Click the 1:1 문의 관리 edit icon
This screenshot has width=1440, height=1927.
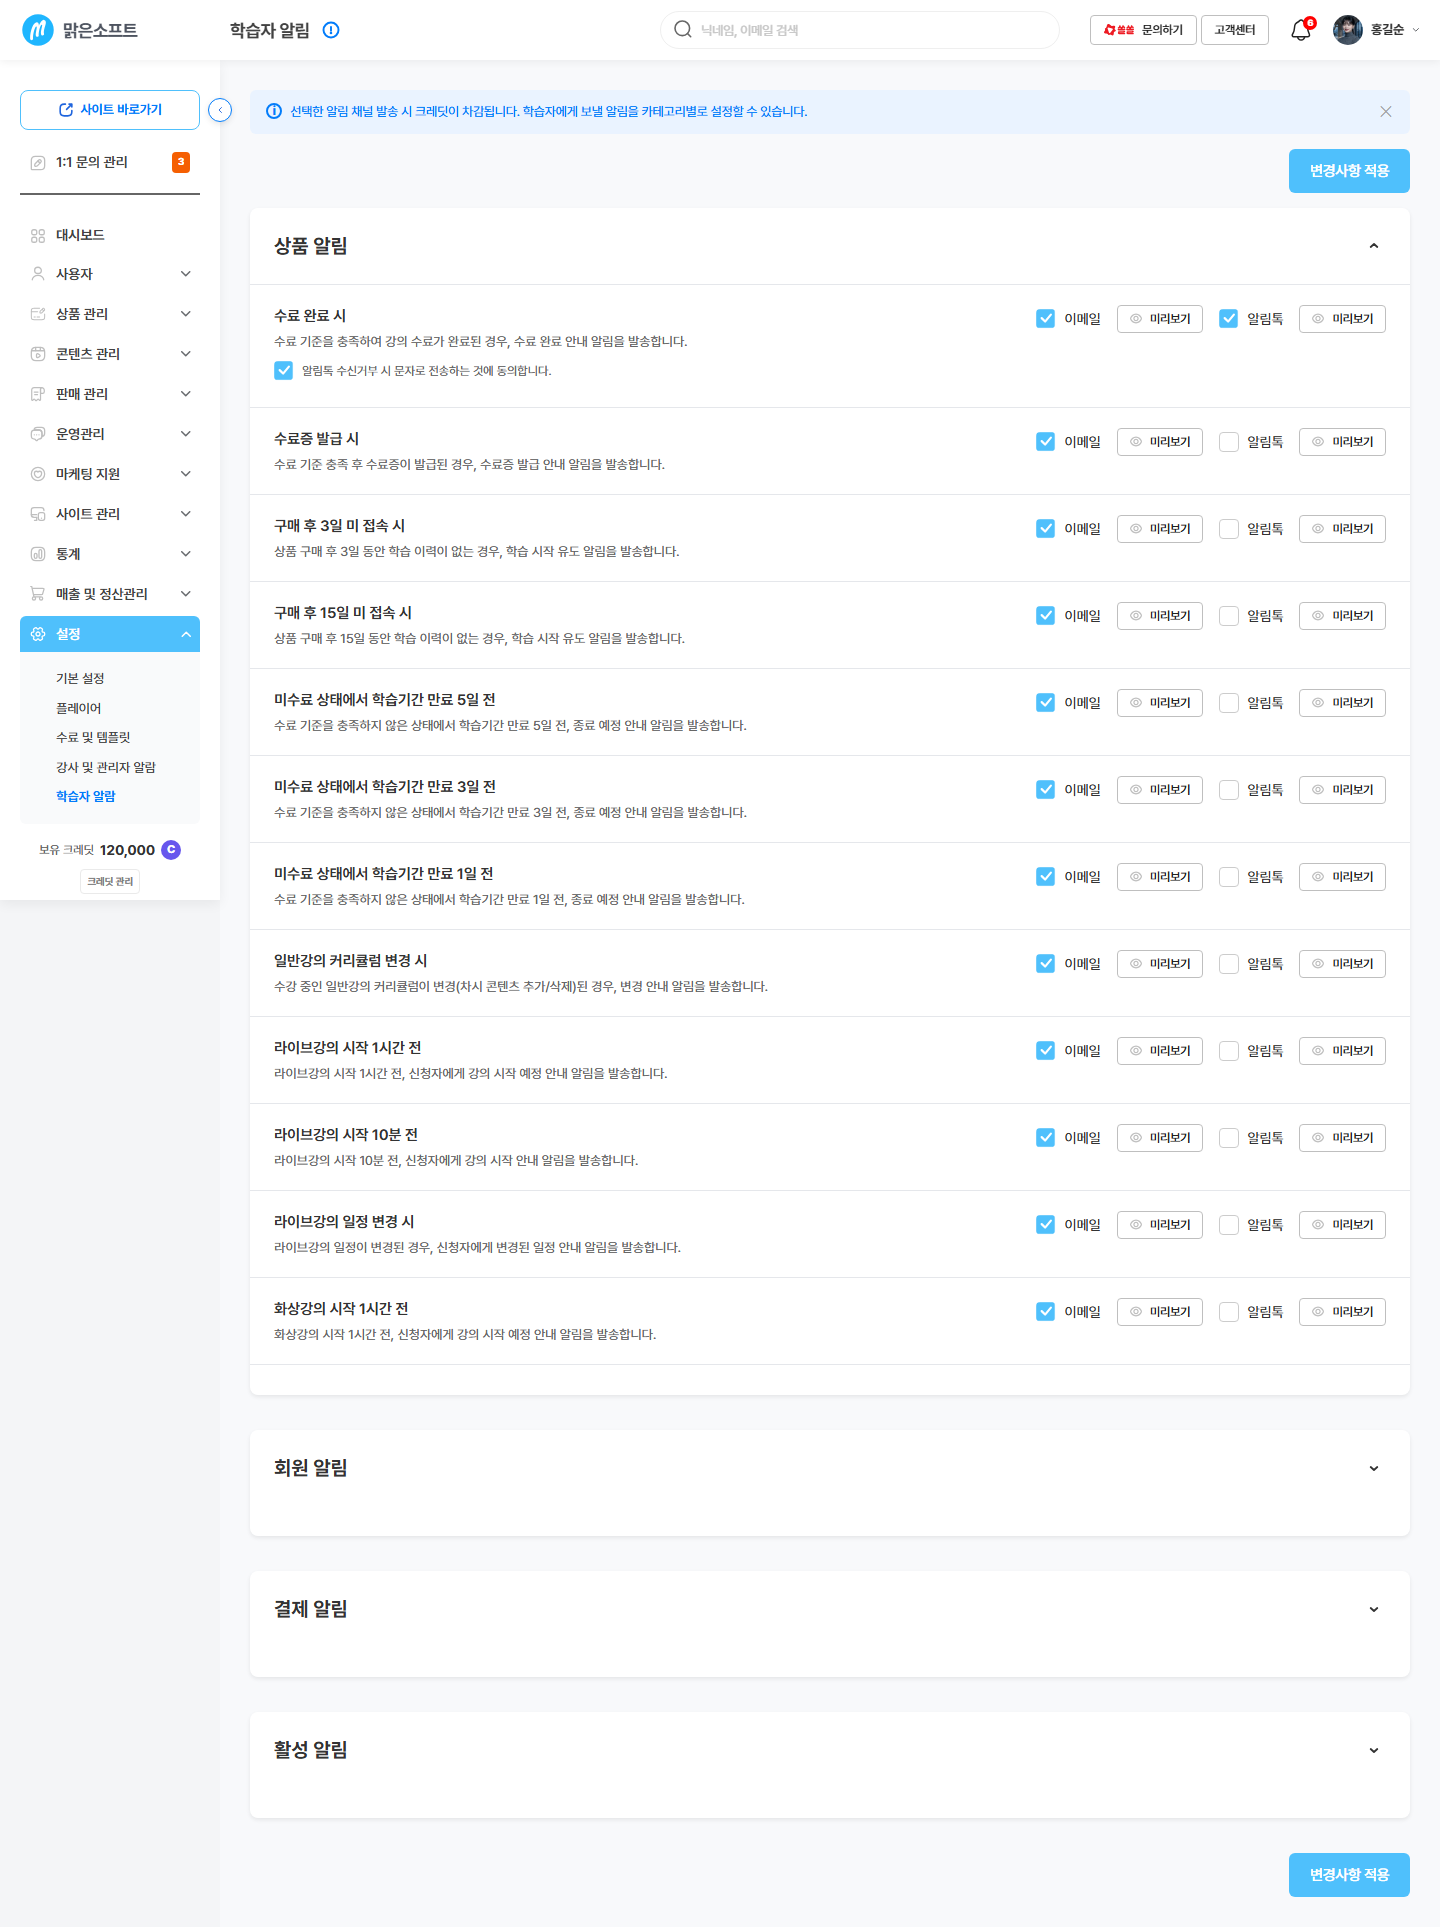[38, 162]
